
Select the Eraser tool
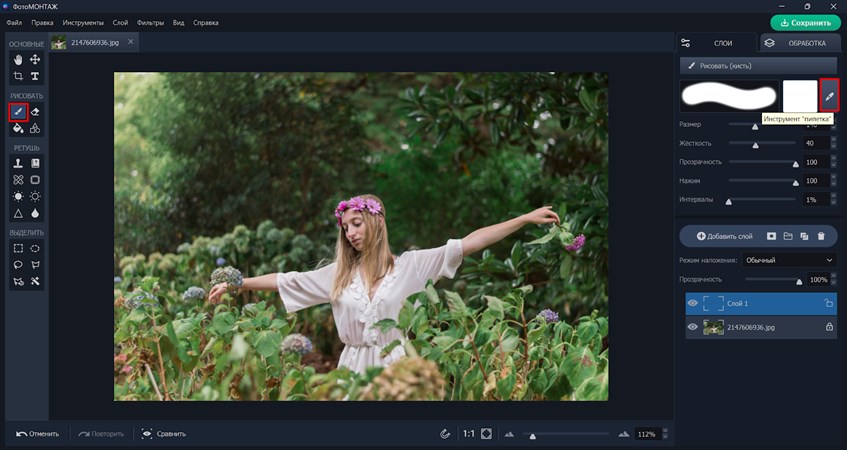pos(35,112)
